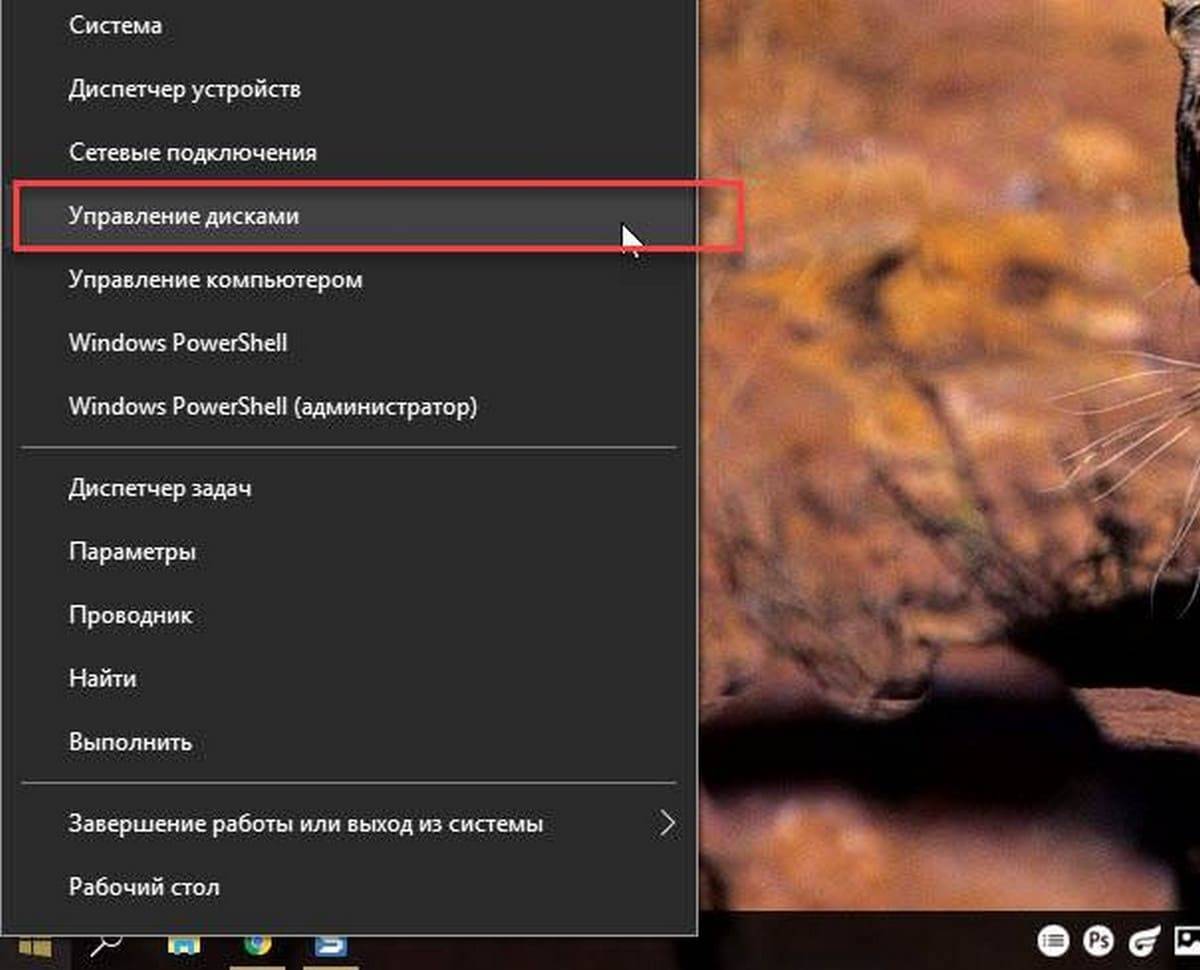1200x970 pixels.
Task: Open Система from the context menu
Action: 115,26
